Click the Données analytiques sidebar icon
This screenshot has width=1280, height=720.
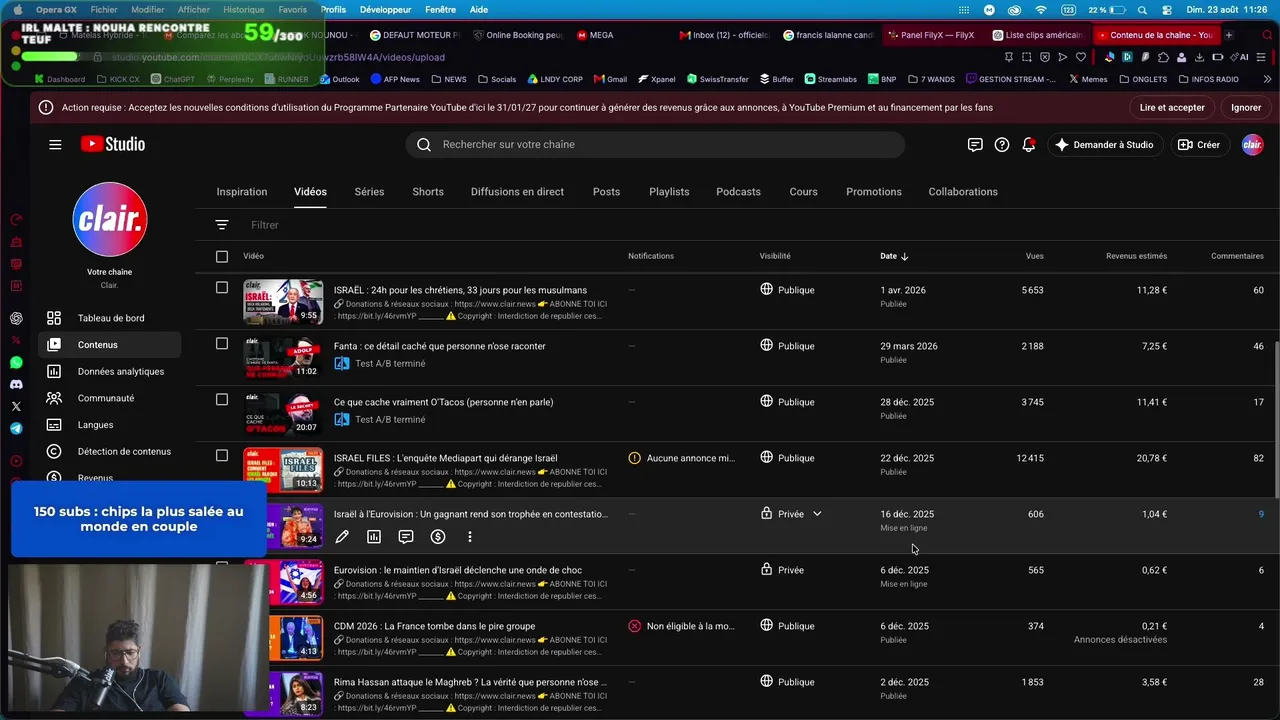click(x=54, y=371)
